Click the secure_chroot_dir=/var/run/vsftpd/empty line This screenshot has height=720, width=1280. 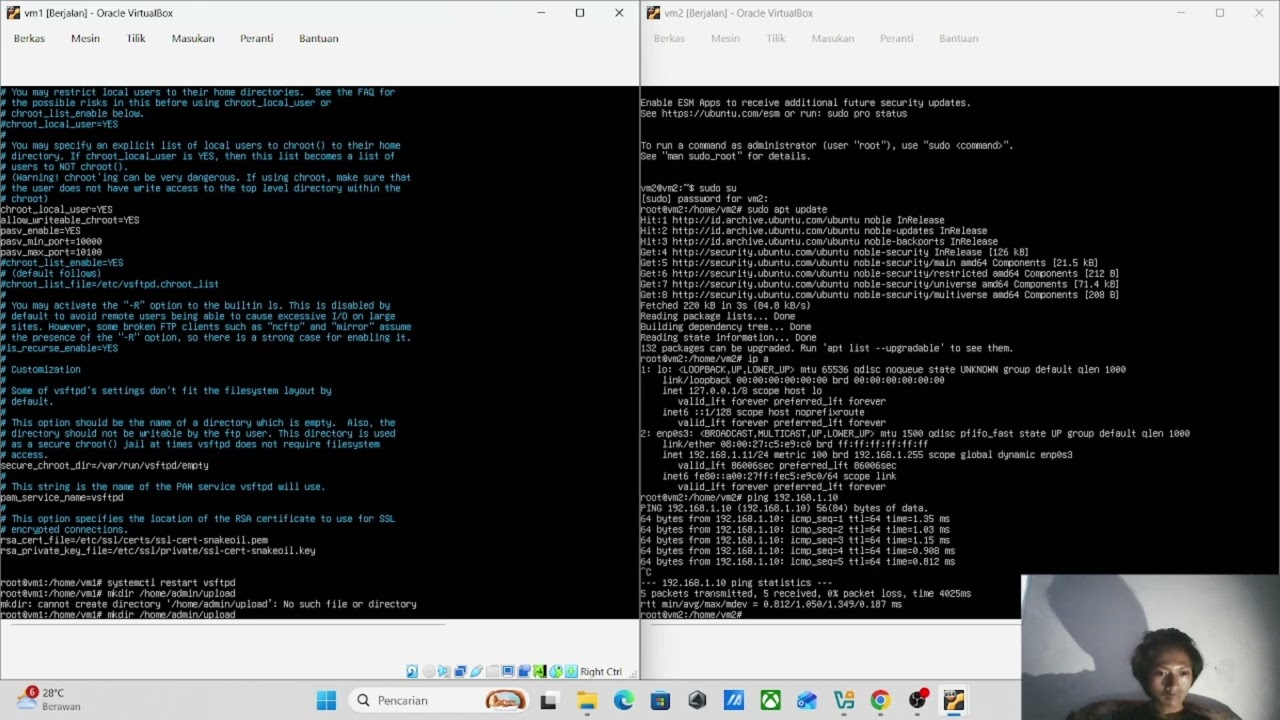pyautogui.click(x=104, y=465)
